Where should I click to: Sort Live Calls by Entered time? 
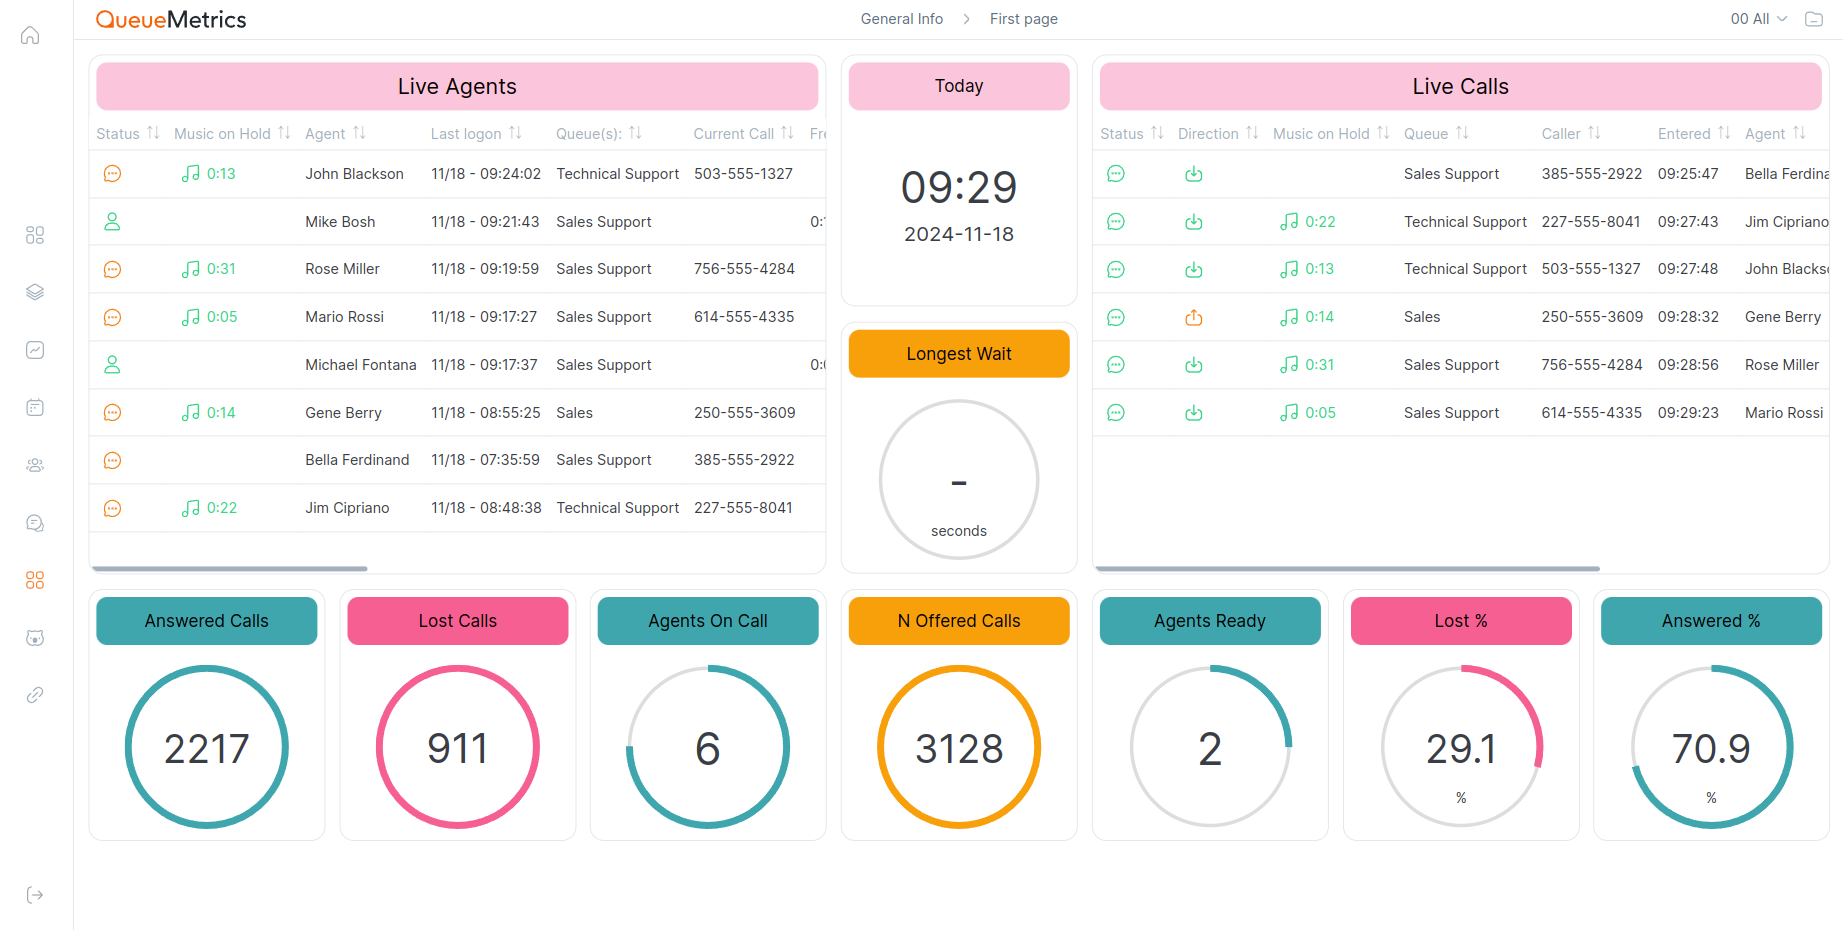point(1724,133)
